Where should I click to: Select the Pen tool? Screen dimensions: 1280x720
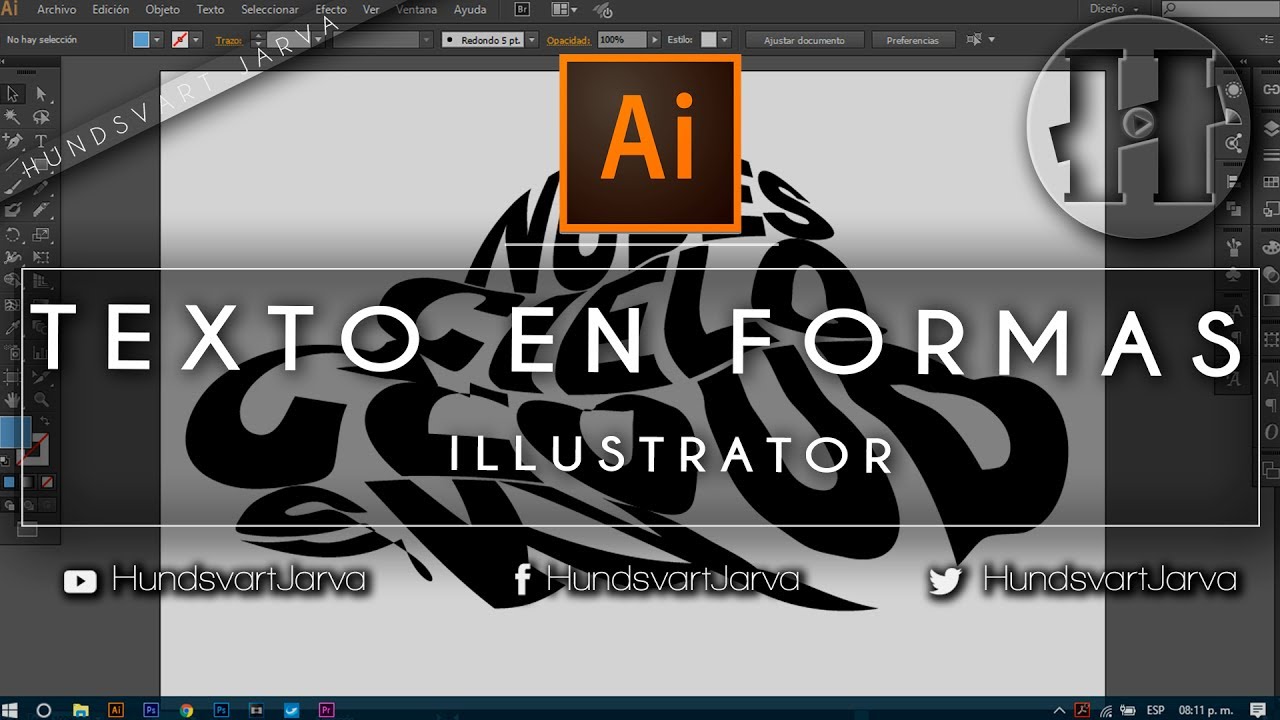coord(13,141)
